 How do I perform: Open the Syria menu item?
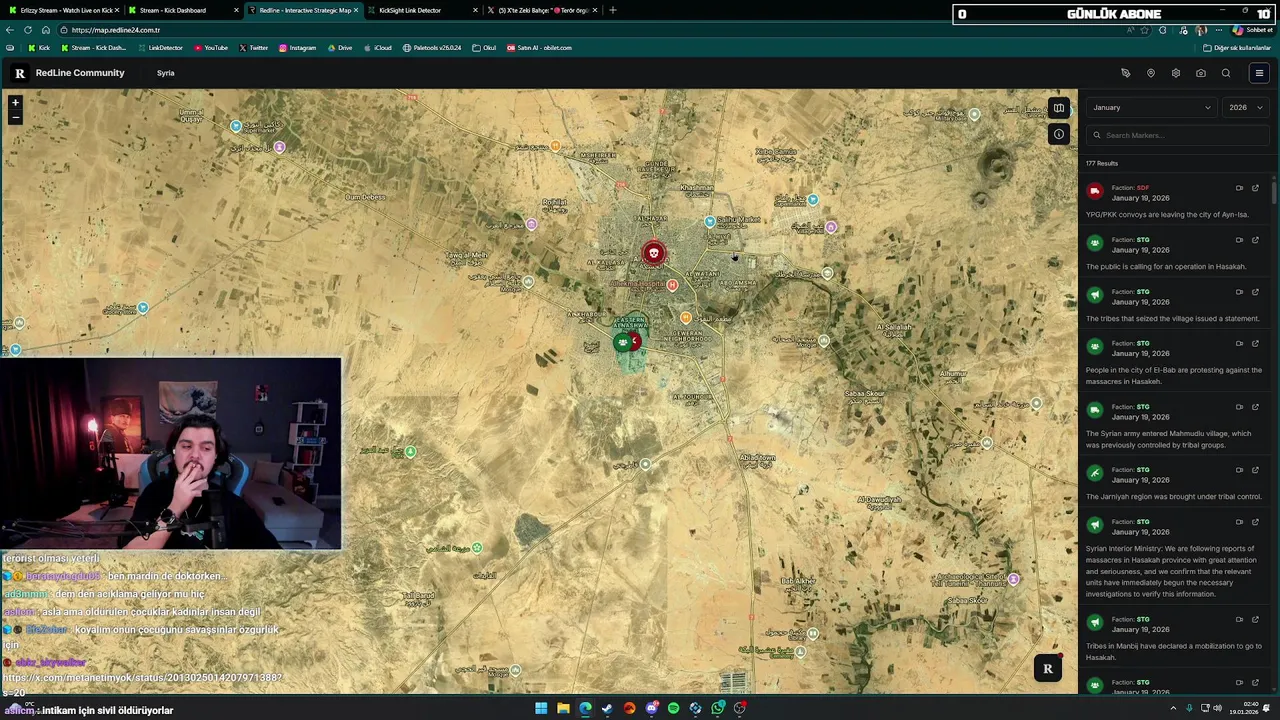165,73
